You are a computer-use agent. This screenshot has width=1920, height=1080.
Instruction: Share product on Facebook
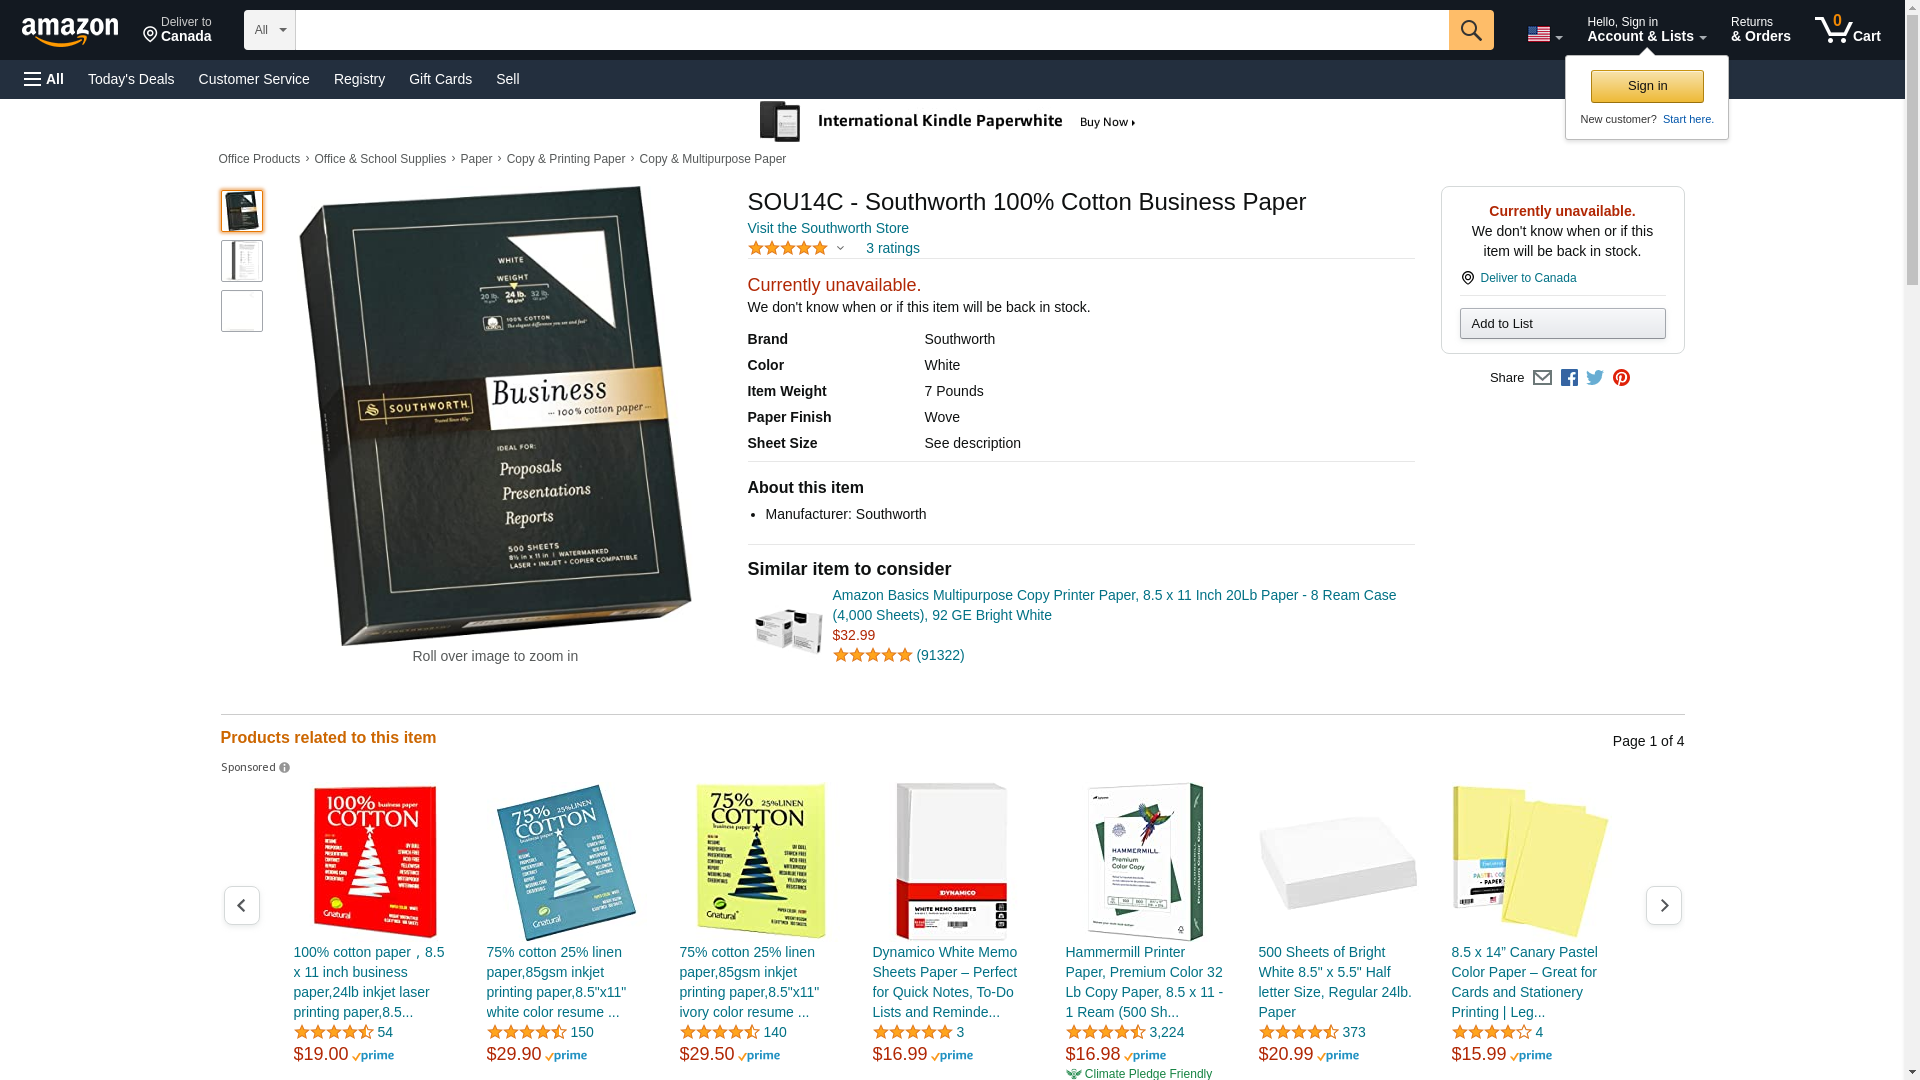point(1569,378)
